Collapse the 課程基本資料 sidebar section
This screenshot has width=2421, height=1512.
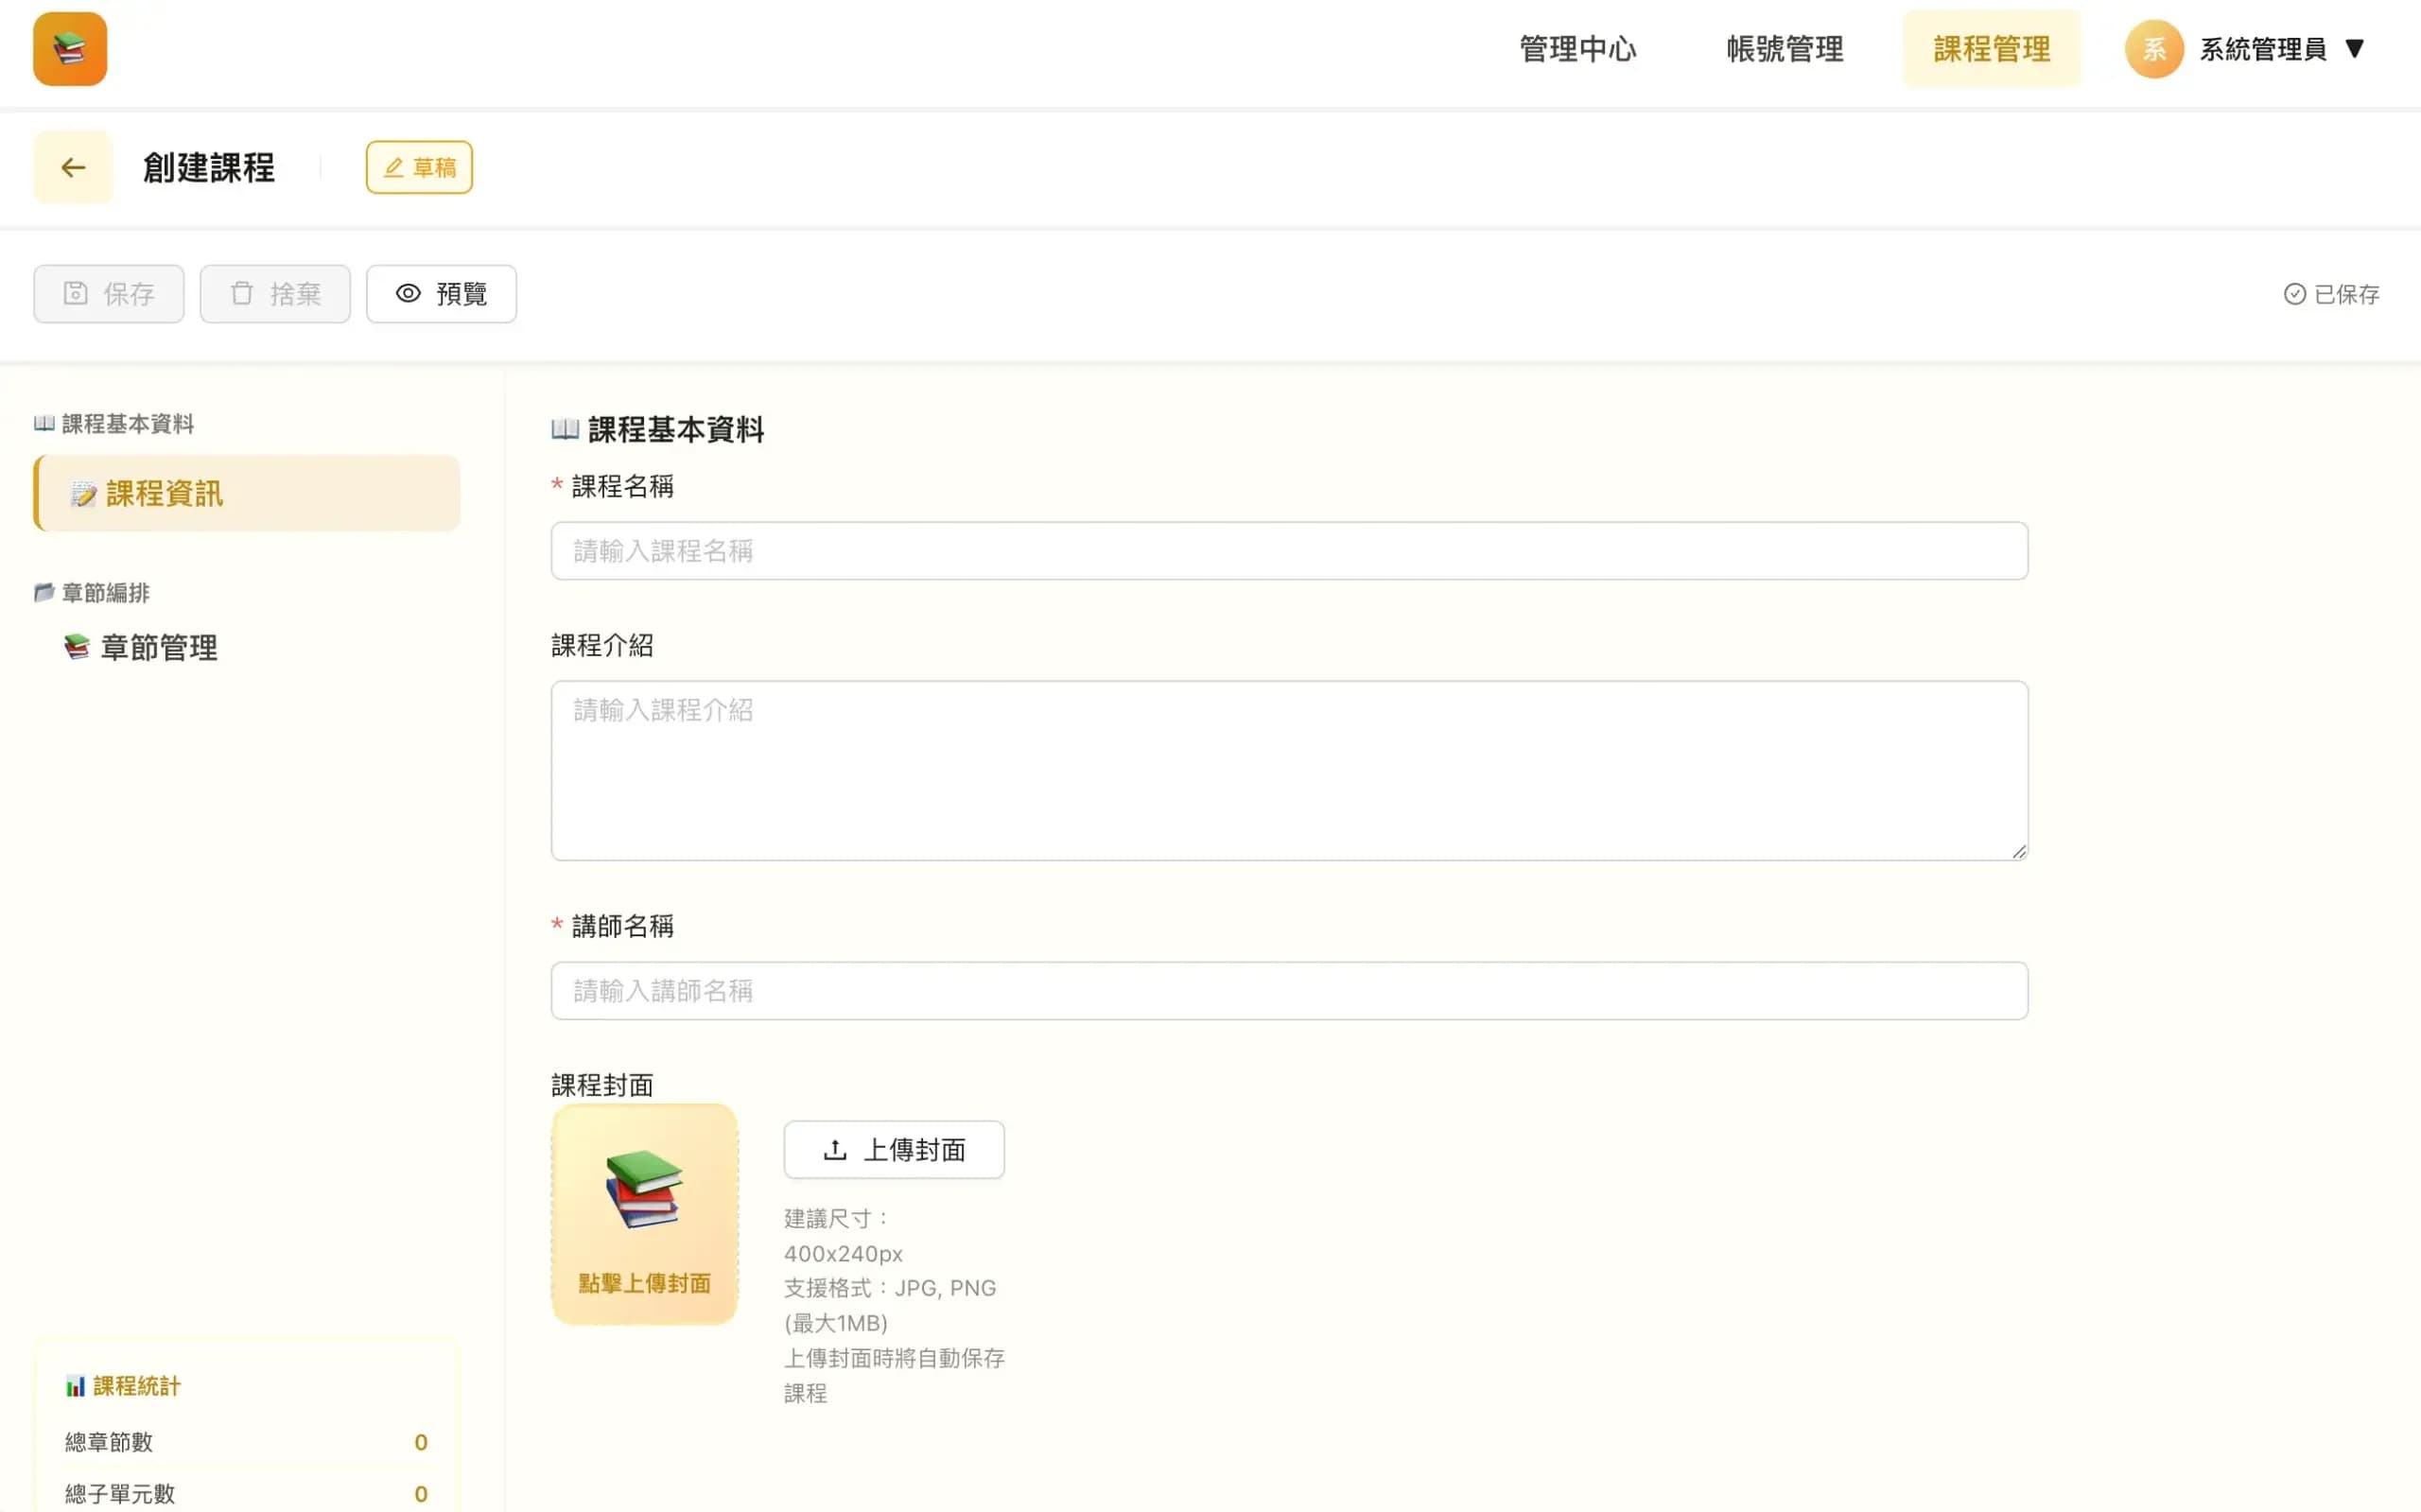[x=112, y=423]
